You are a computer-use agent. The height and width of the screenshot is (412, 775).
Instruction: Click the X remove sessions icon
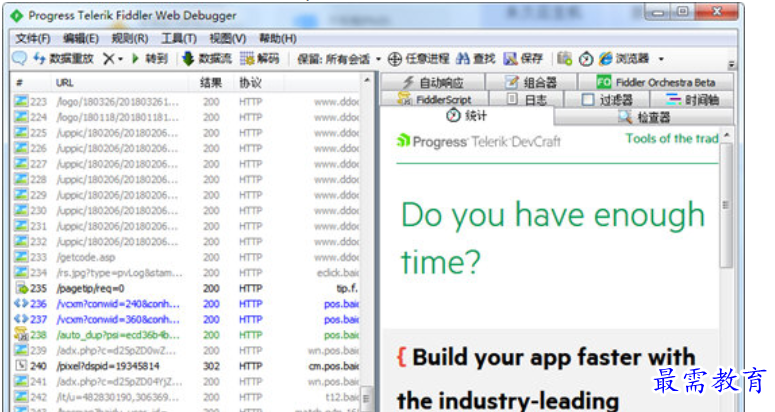pos(109,59)
